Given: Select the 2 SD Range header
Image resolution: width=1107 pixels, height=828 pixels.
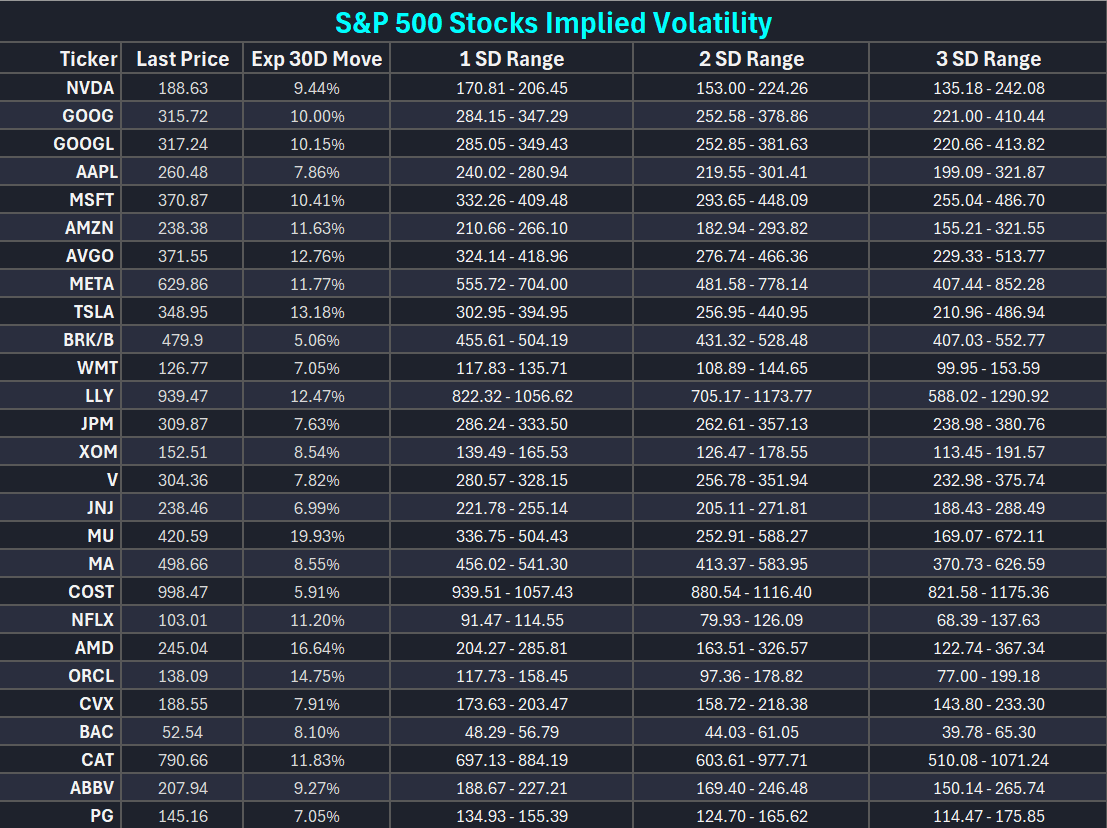Looking at the screenshot, I should click(751, 59).
